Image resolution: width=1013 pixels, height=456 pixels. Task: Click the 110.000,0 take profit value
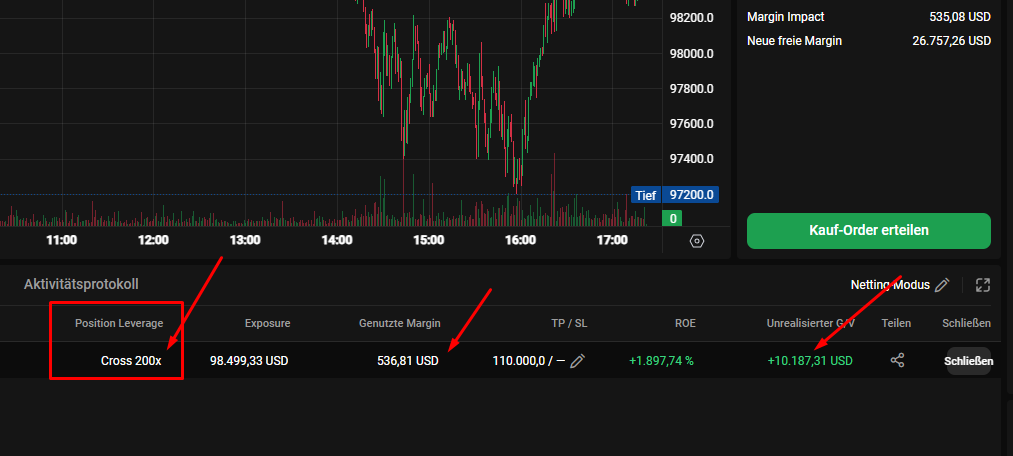518,361
